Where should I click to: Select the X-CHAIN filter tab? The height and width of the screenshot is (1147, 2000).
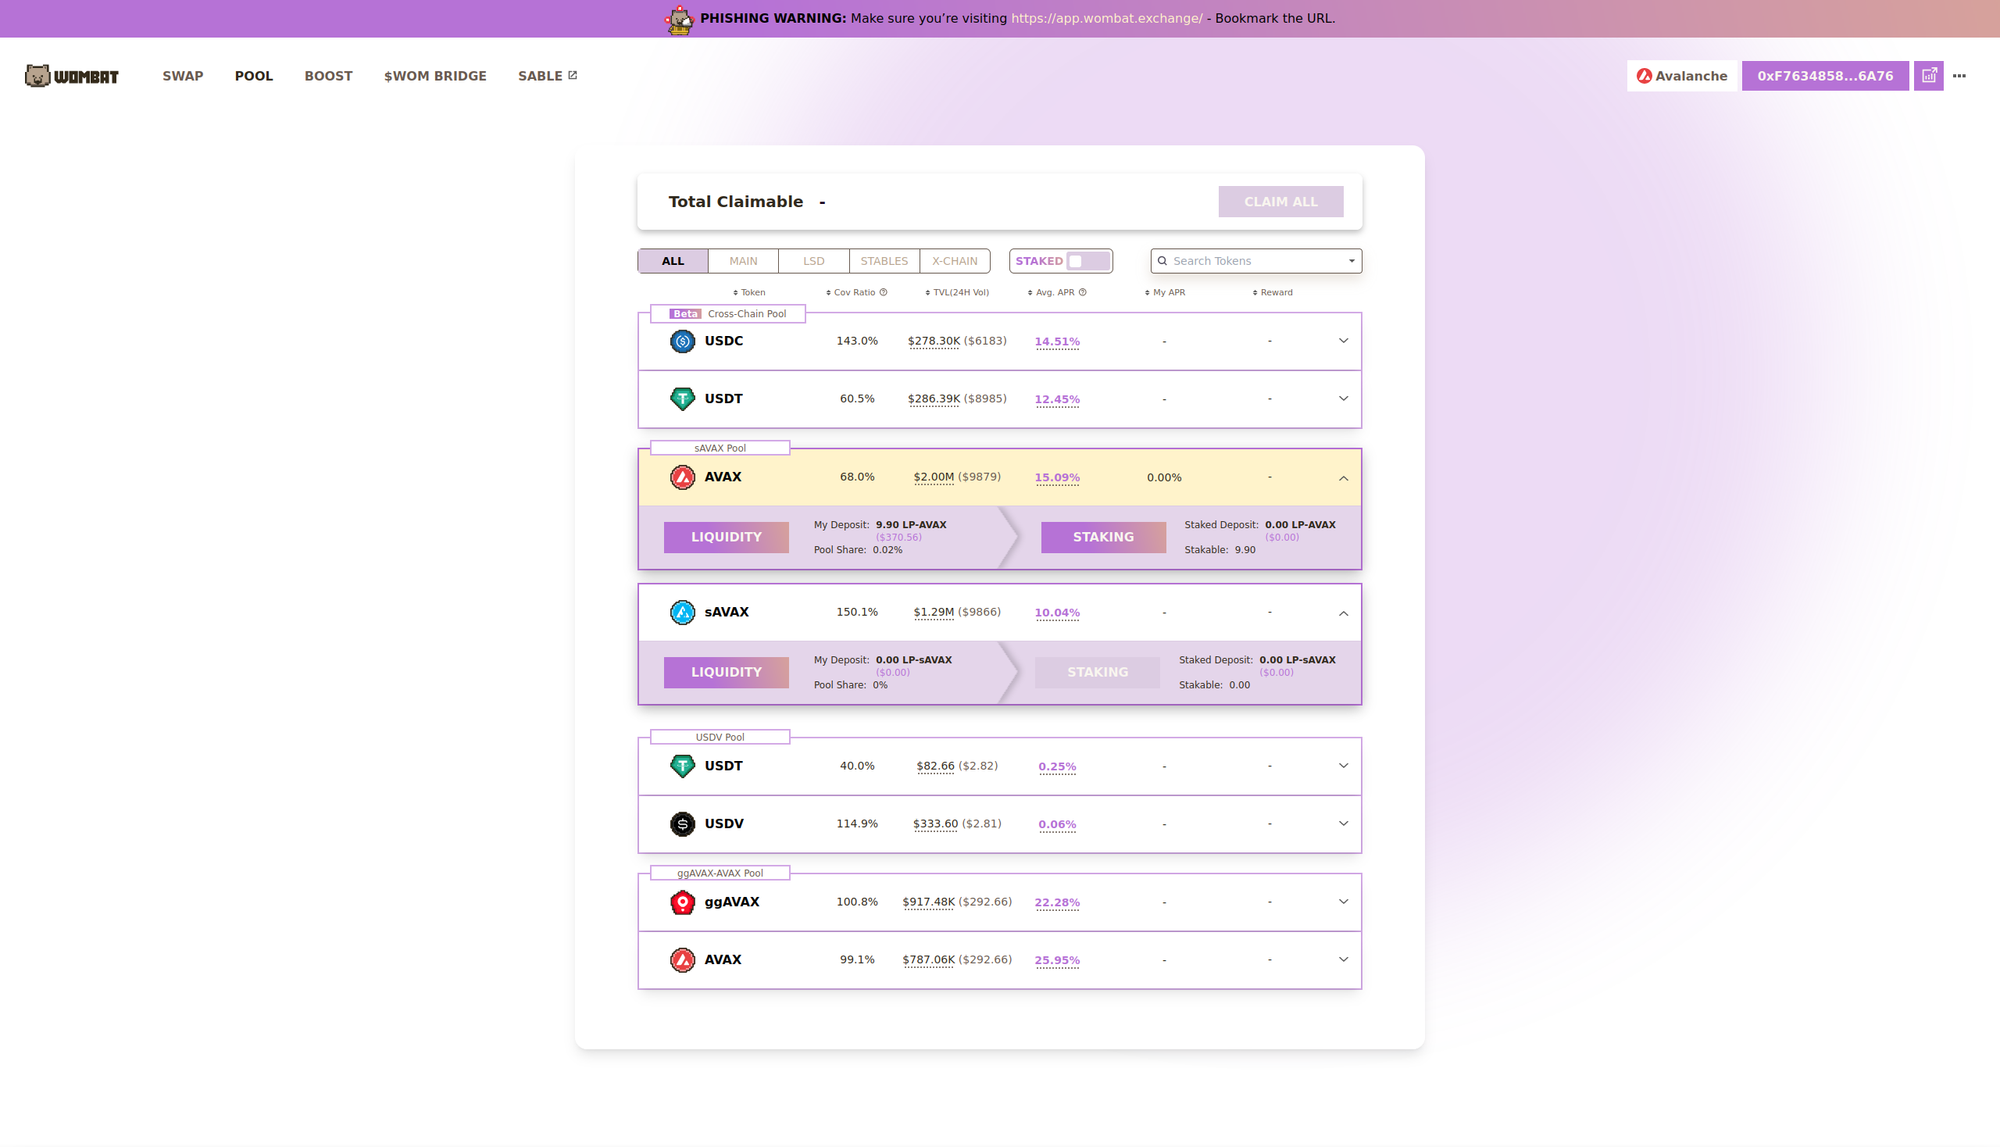click(x=955, y=260)
